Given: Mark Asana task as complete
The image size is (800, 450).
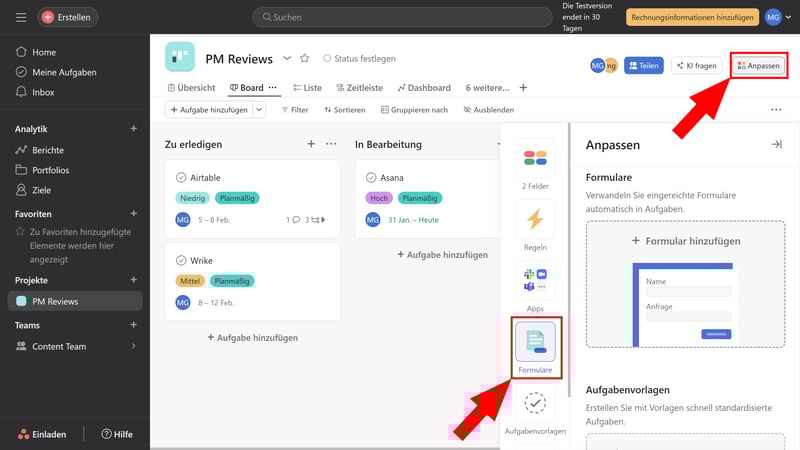Looking at the screenshot, I should point(371,177).
